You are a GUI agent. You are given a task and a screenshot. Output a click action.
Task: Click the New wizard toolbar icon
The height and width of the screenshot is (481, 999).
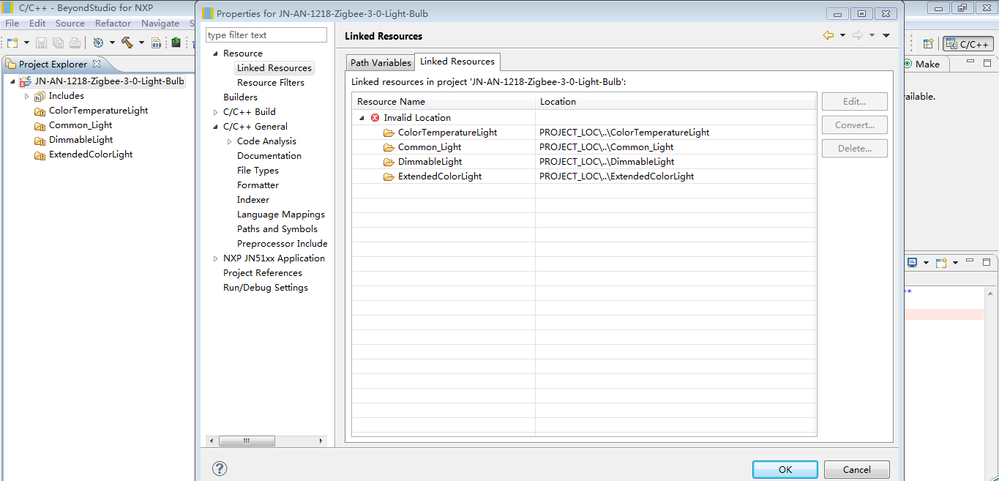click(12, 43)
